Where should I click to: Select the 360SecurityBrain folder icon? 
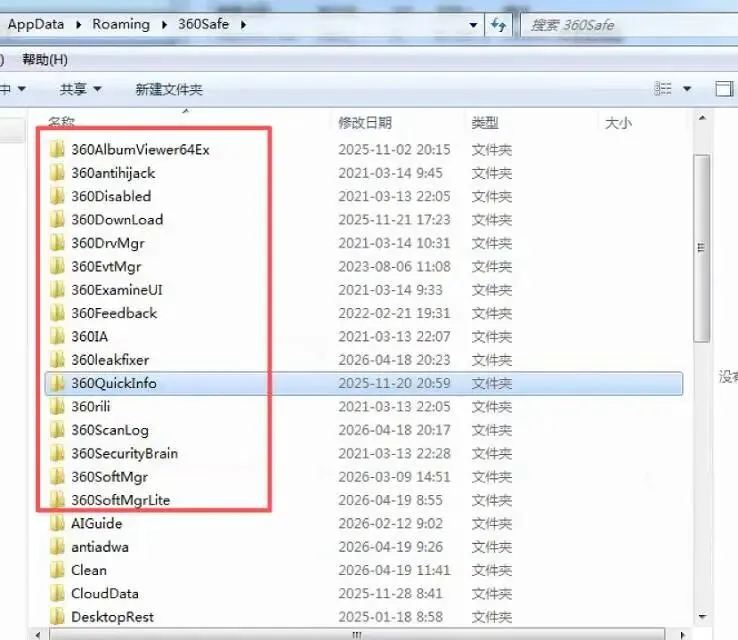tap(57, 453)
